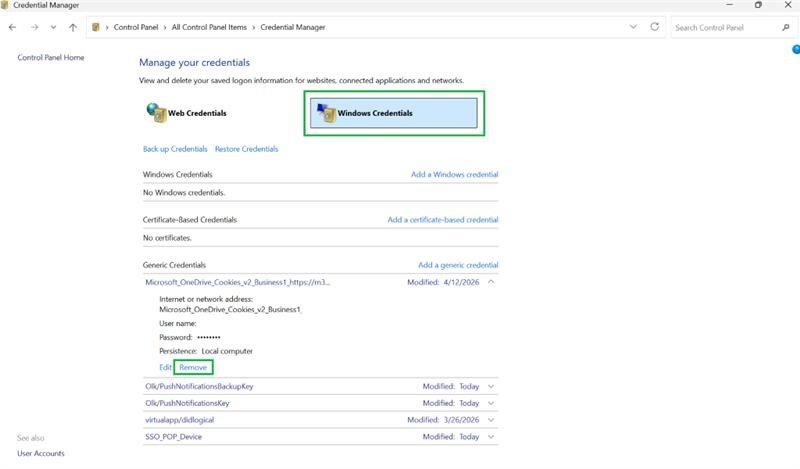The height and width of the screenshot is (469, 800).
Task: Go up one level with up arrow
Action: (x=73, y=28)
